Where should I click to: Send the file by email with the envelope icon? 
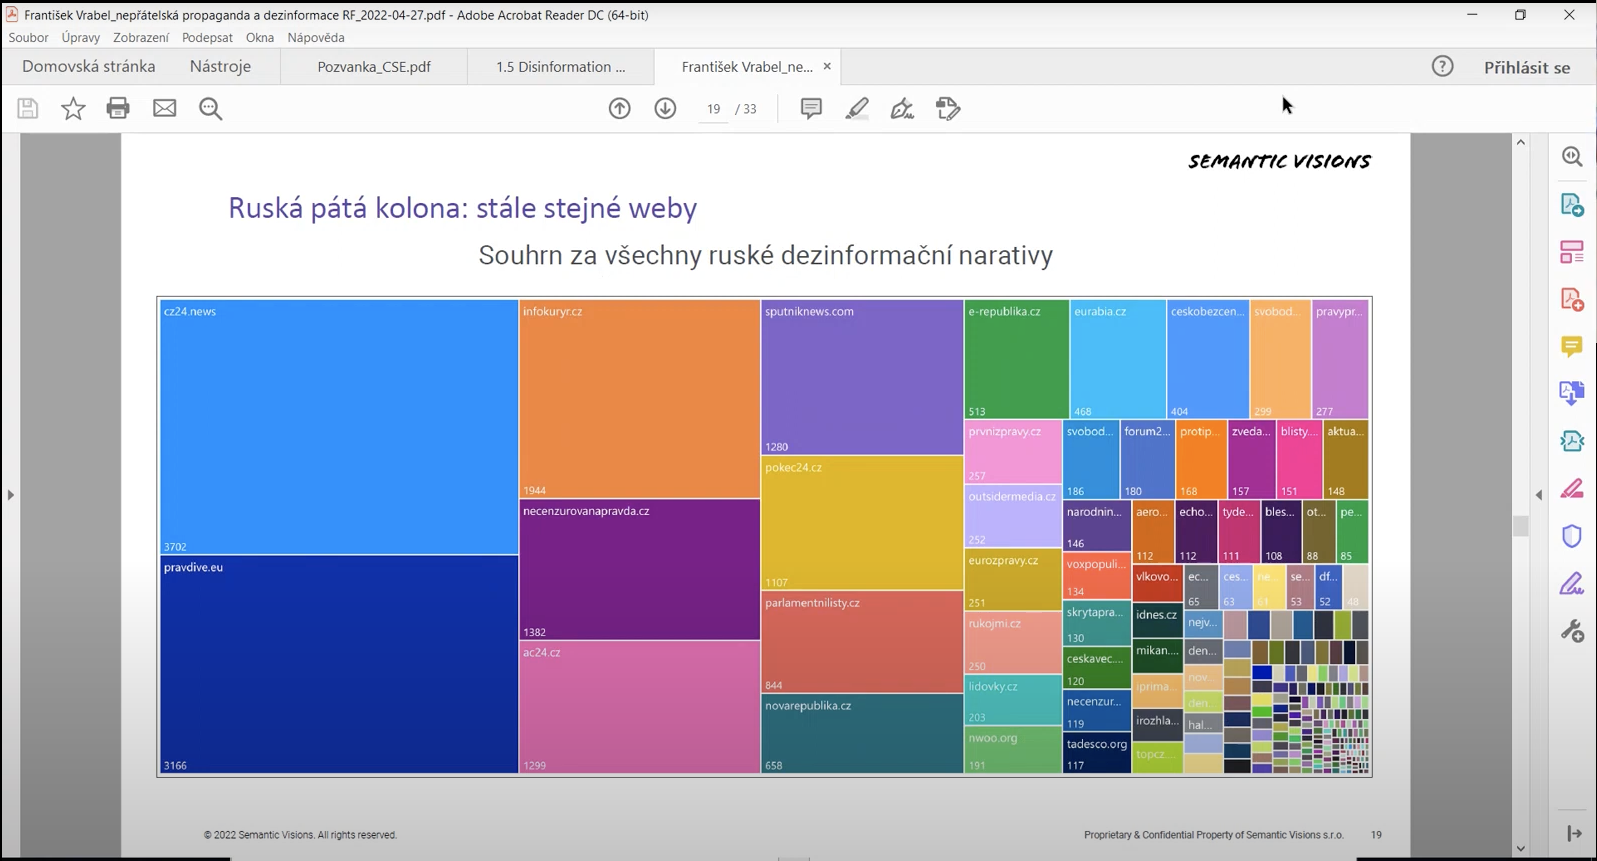pyautogui.click(x=164, y=108)
